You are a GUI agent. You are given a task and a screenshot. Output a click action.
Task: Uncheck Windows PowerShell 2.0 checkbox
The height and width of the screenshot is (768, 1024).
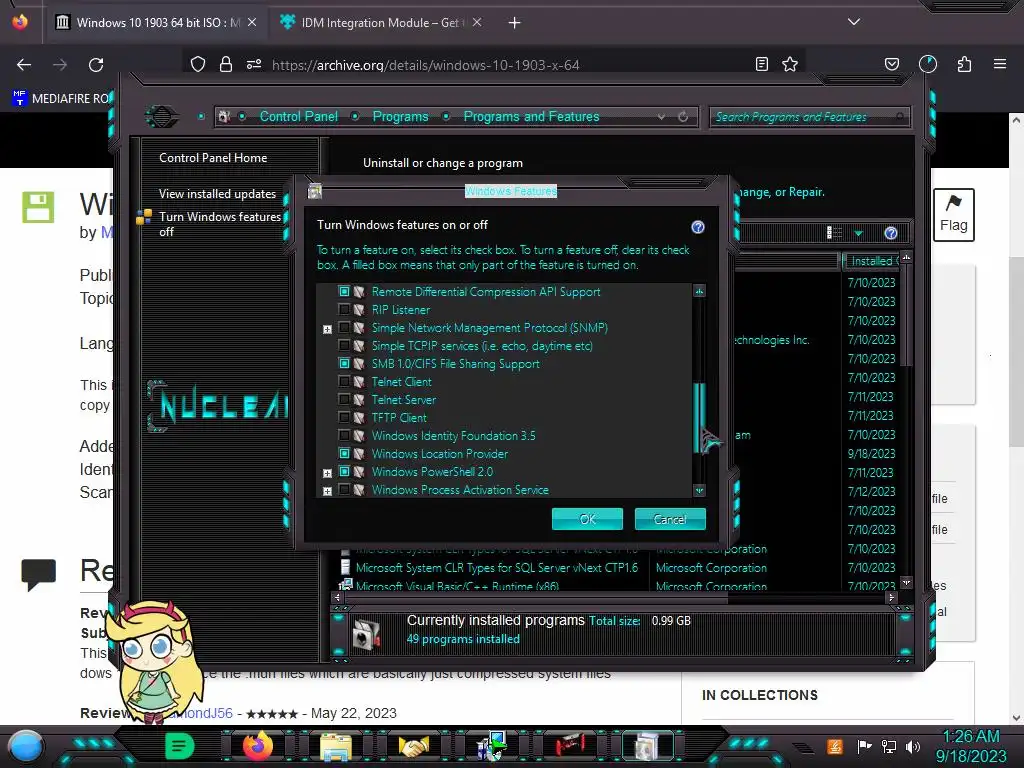click(344, 471)
